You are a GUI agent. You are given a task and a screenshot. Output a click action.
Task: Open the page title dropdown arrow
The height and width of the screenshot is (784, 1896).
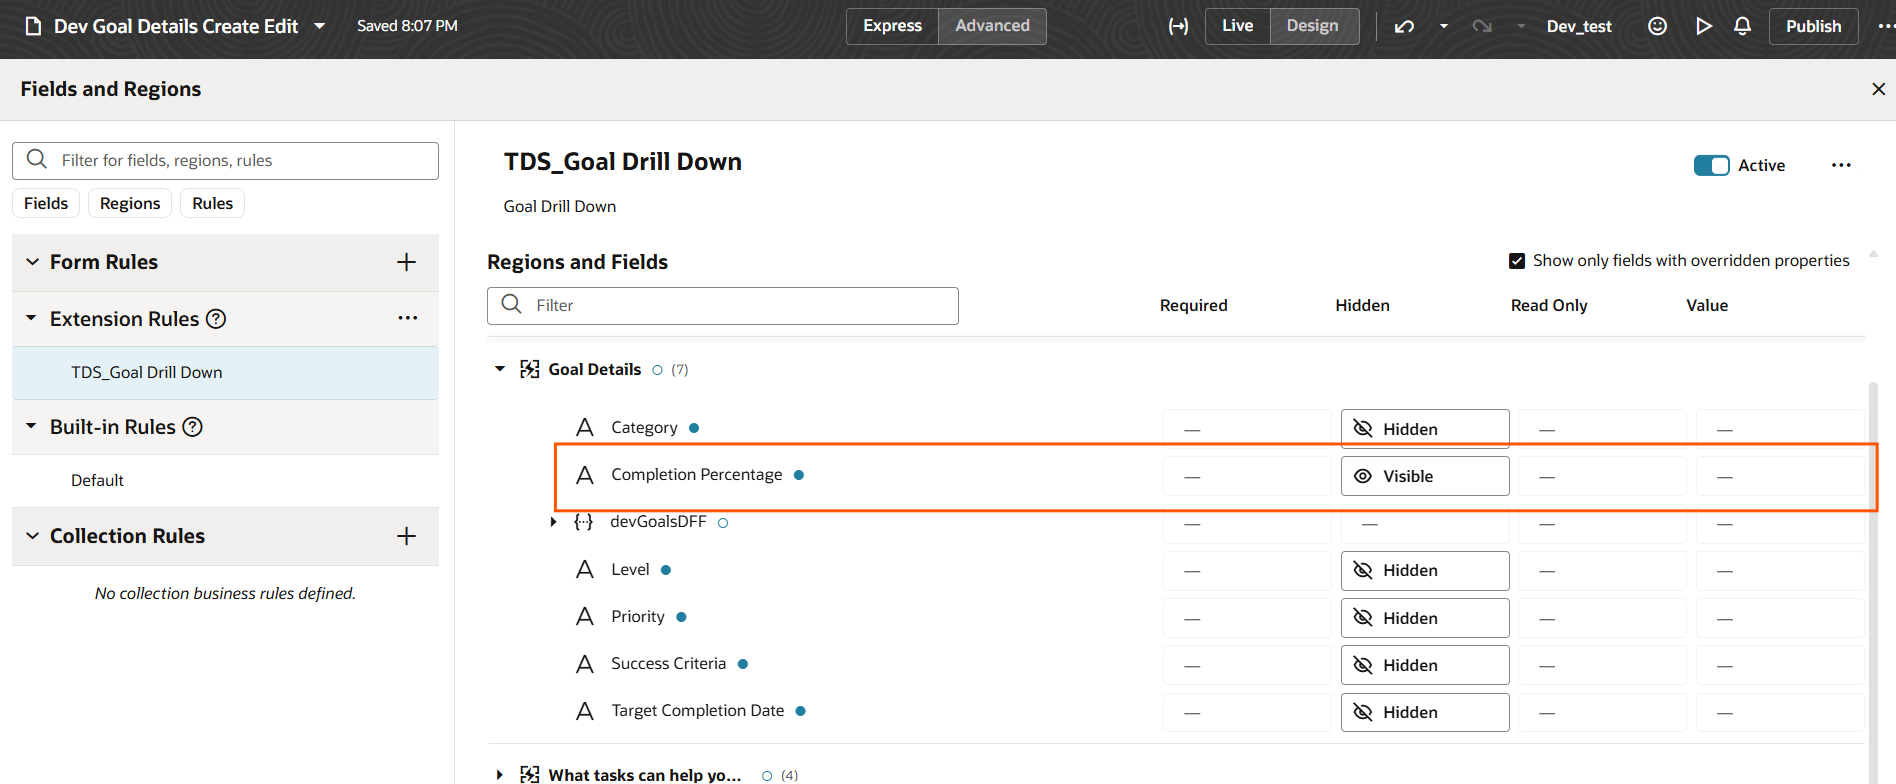pyautogui.click(x=320, y=26)
